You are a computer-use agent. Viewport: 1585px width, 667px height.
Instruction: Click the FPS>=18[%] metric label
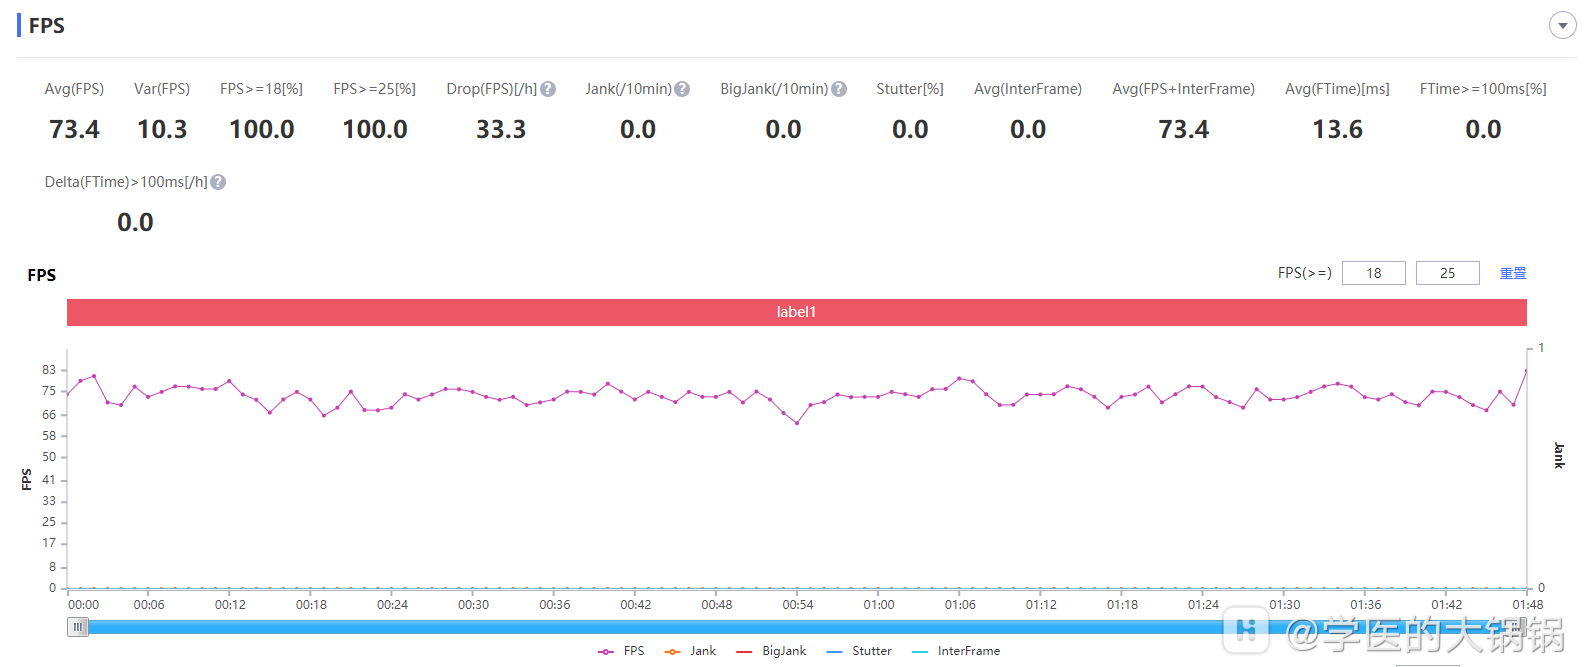coord(262,89)
